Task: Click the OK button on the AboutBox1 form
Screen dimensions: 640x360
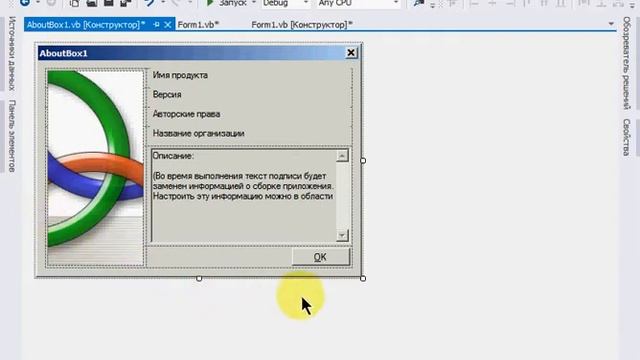Action: (x=321, y=257)
